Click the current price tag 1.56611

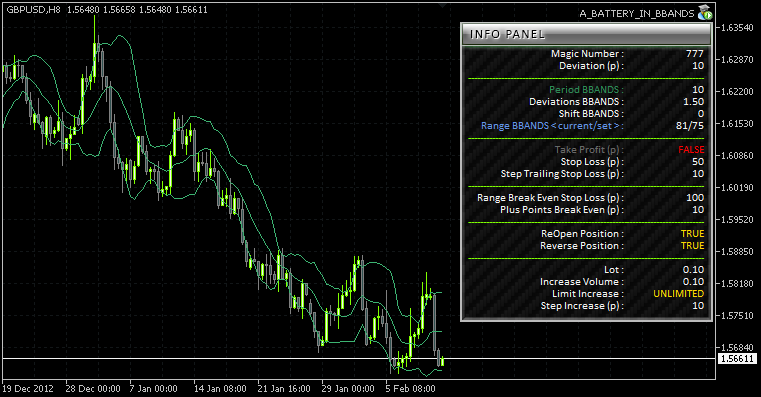736,359
